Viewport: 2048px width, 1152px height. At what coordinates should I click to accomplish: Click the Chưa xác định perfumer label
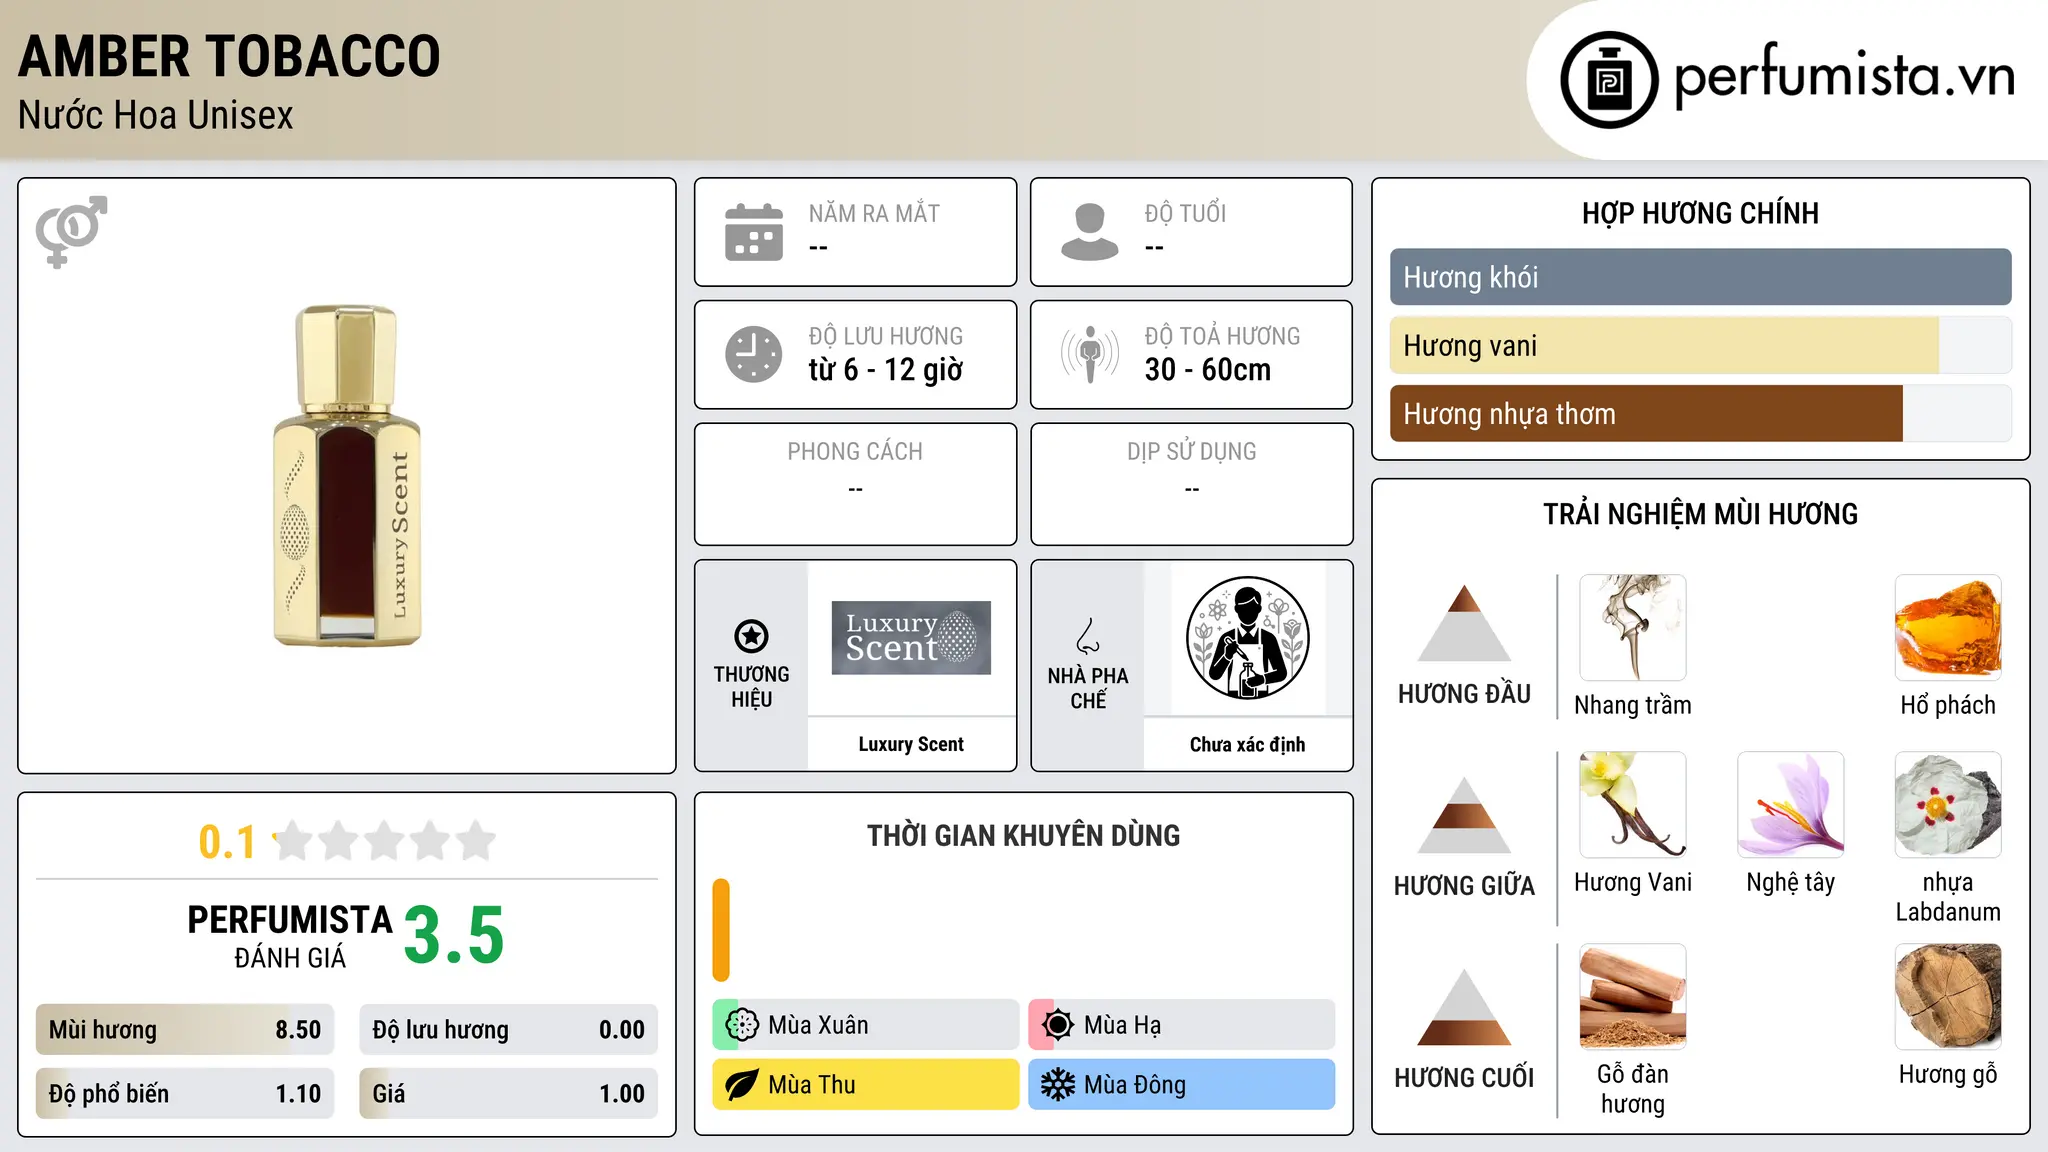(x=1247, y=744)
